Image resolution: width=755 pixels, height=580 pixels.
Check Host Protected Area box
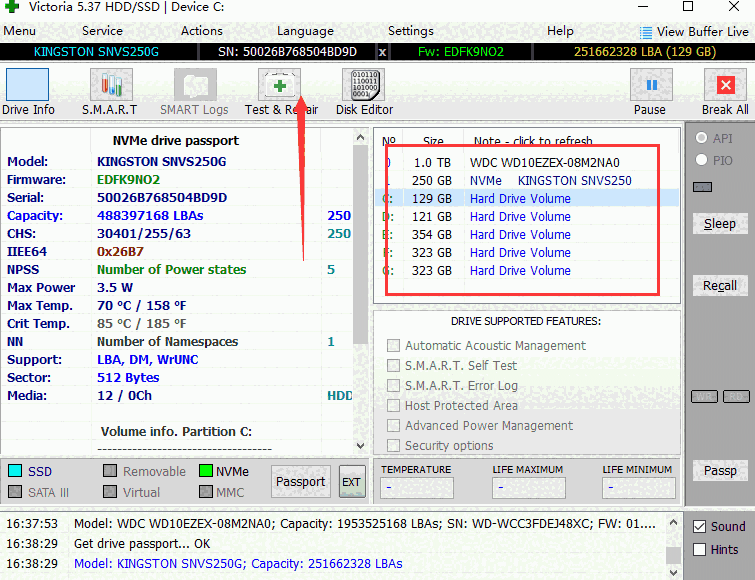tap(393, 405)
